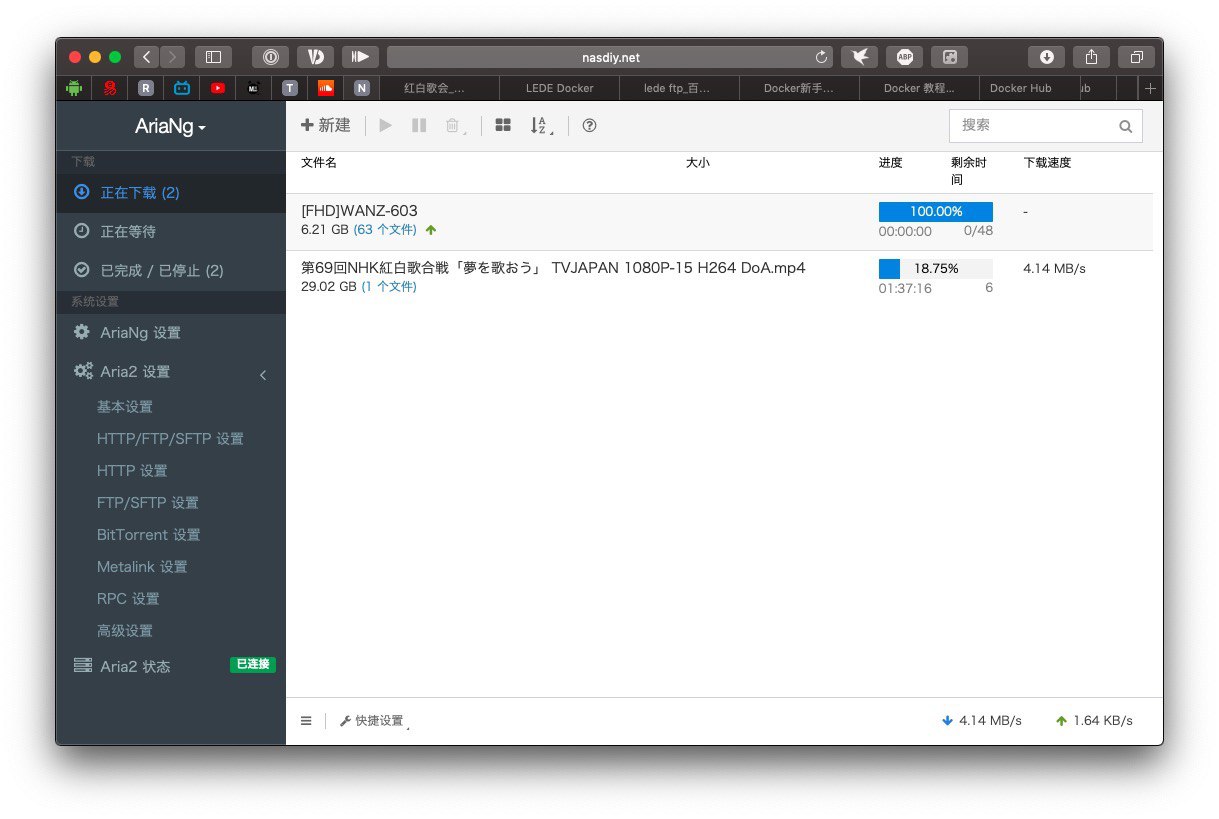
Task: Open the Safari downloads icon
Action: point(1046,57)
